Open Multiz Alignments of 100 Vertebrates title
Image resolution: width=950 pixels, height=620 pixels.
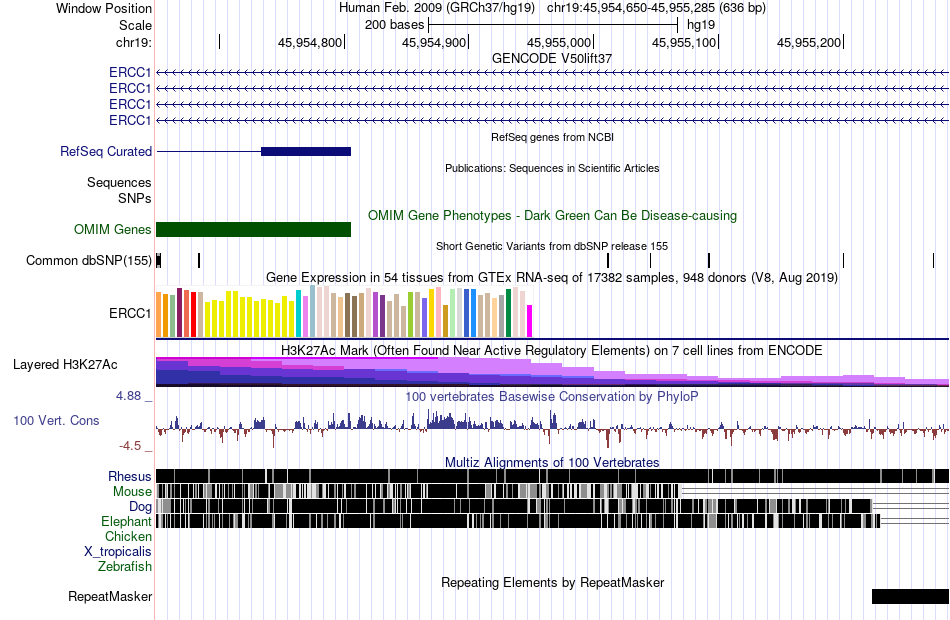tap(552, 462)
